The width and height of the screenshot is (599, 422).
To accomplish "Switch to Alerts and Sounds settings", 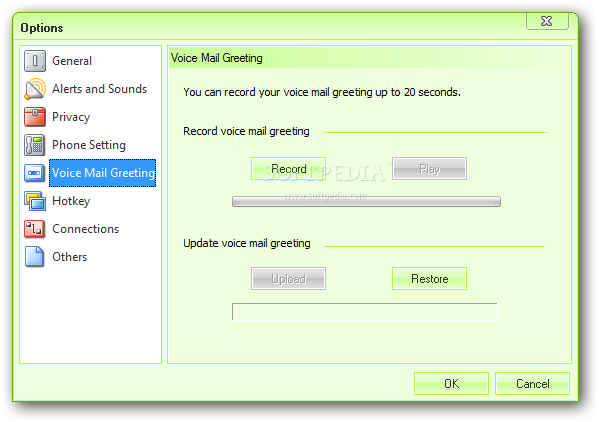I will point(99,89).
